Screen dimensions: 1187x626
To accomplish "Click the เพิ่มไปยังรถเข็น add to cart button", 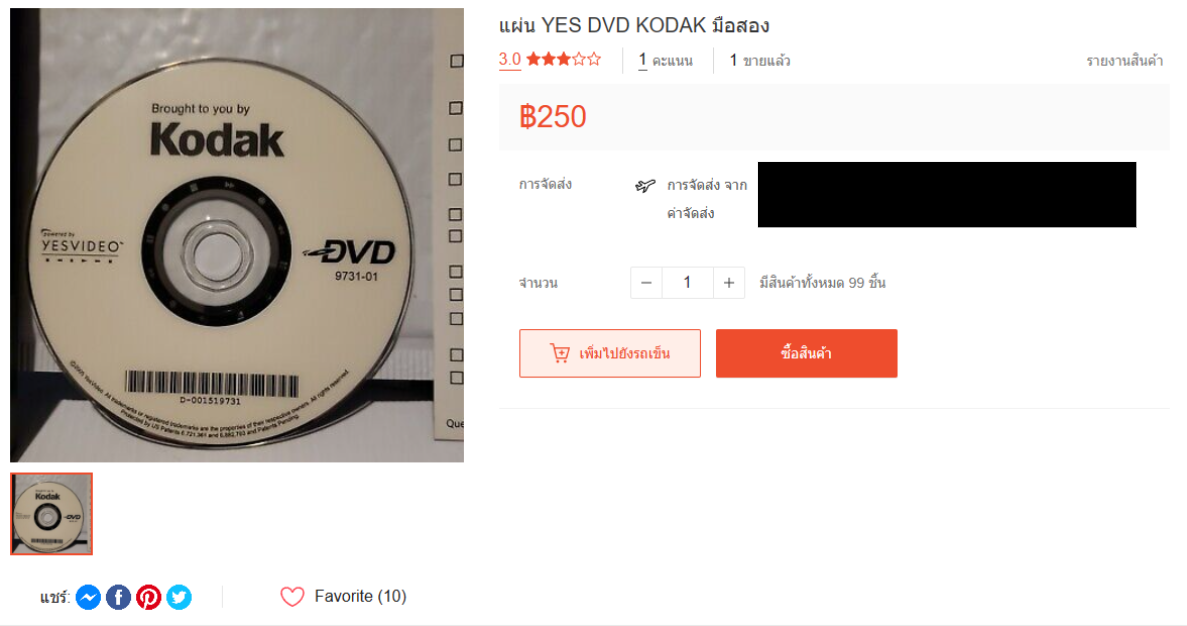I will (609, 353).
